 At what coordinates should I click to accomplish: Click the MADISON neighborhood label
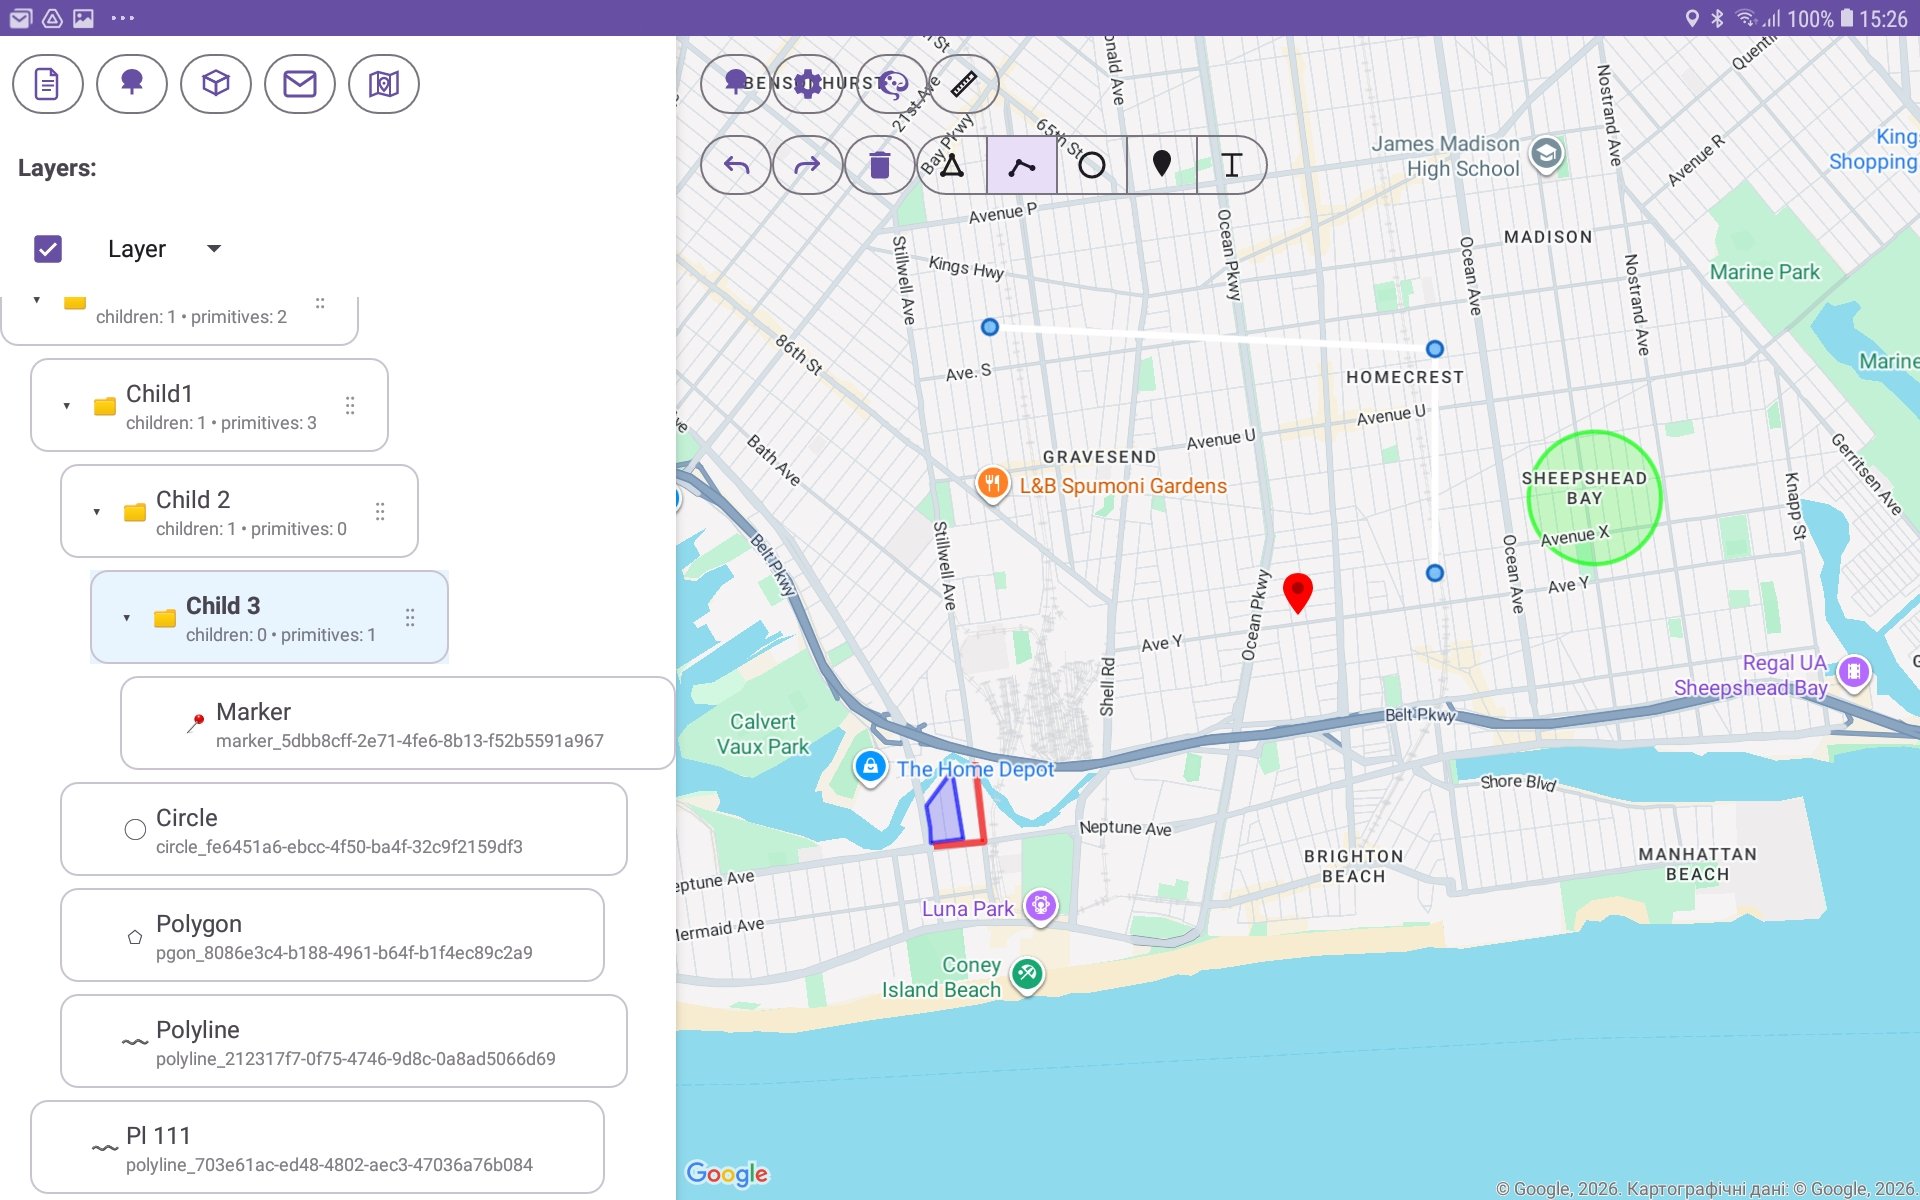(x=1548, y=237)
